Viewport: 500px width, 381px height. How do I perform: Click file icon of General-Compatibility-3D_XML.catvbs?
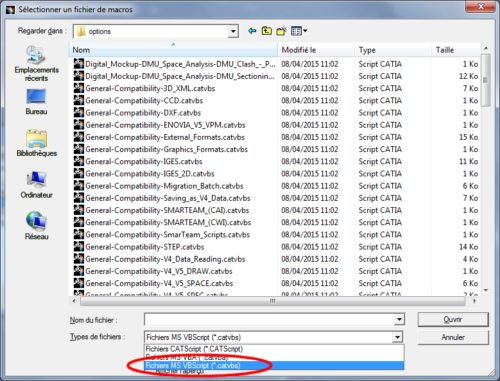pyautogui.click(x=79, y=88)
